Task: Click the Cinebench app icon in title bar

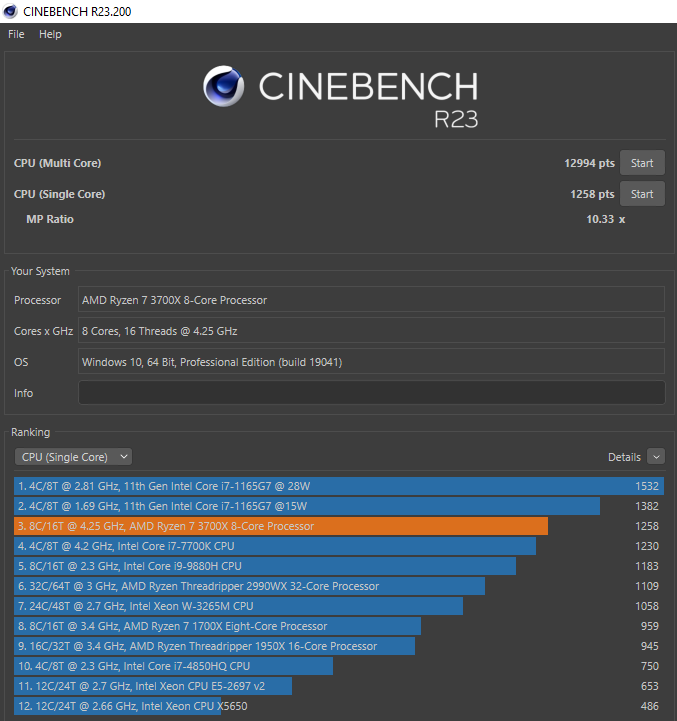Action: click(10, 11)
